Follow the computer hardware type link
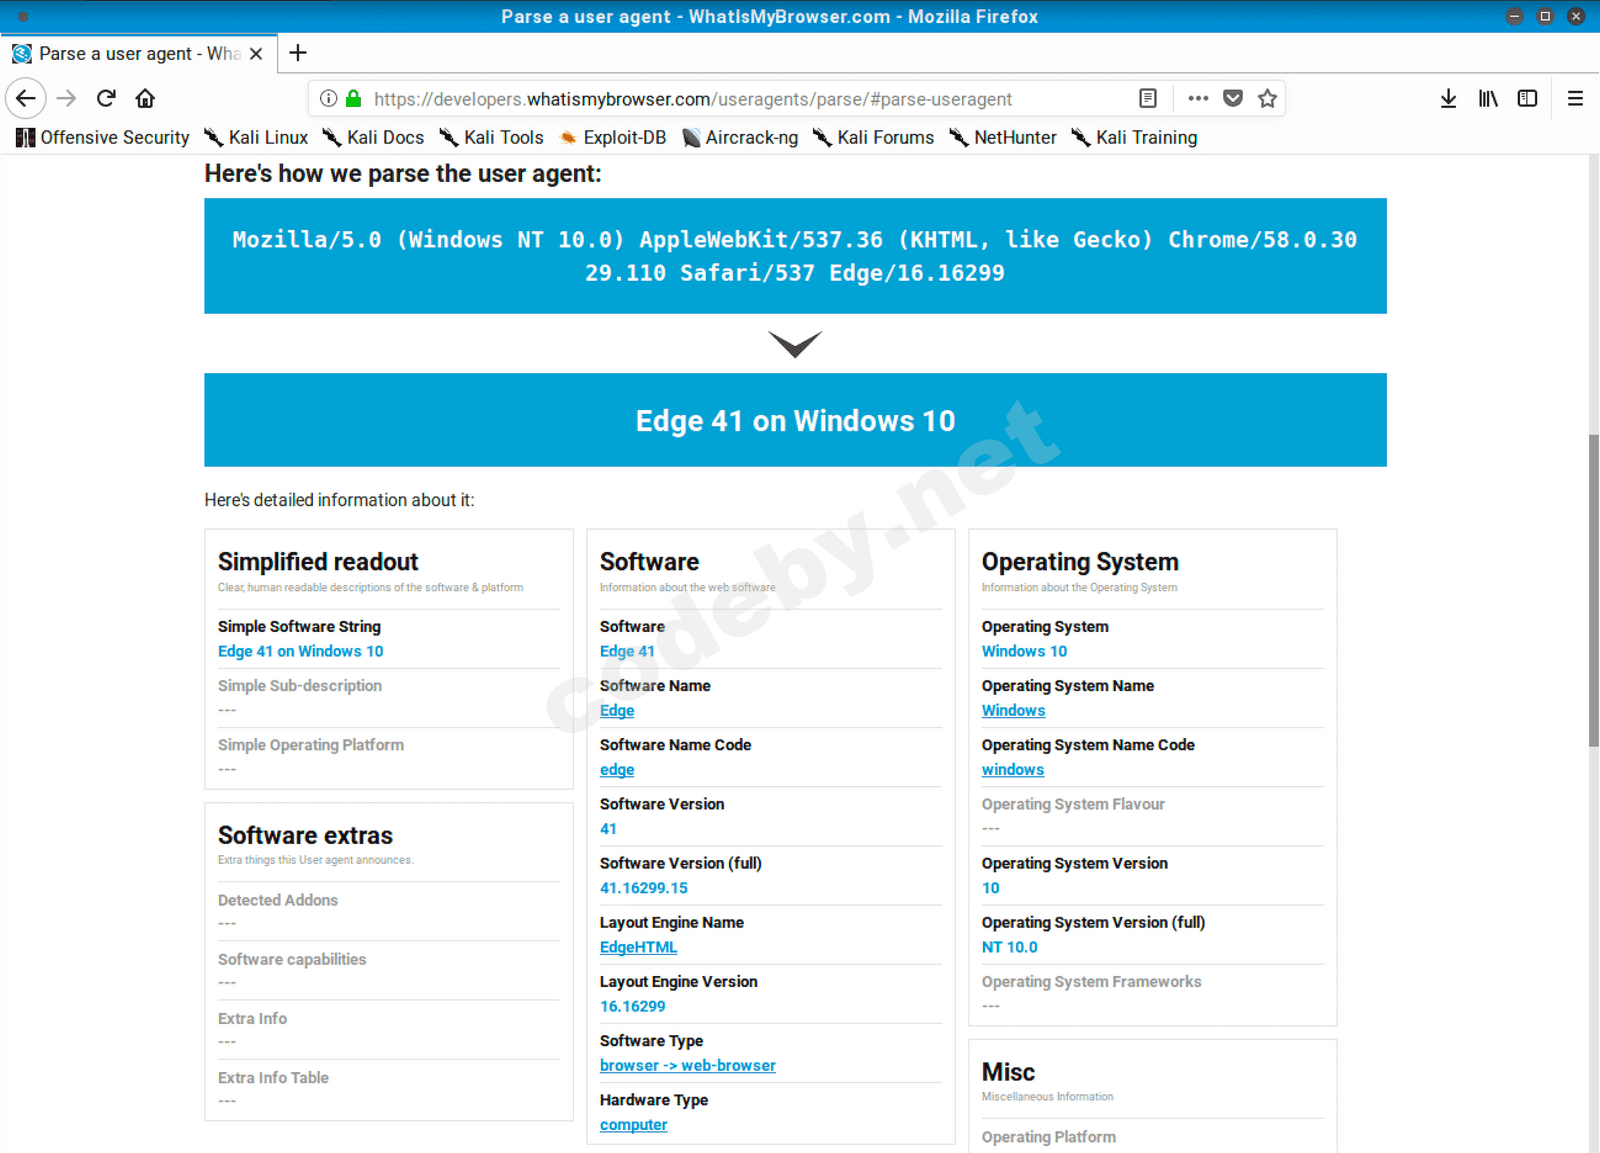The height and width of the screenshot is (1153, 1600). 634,1124
